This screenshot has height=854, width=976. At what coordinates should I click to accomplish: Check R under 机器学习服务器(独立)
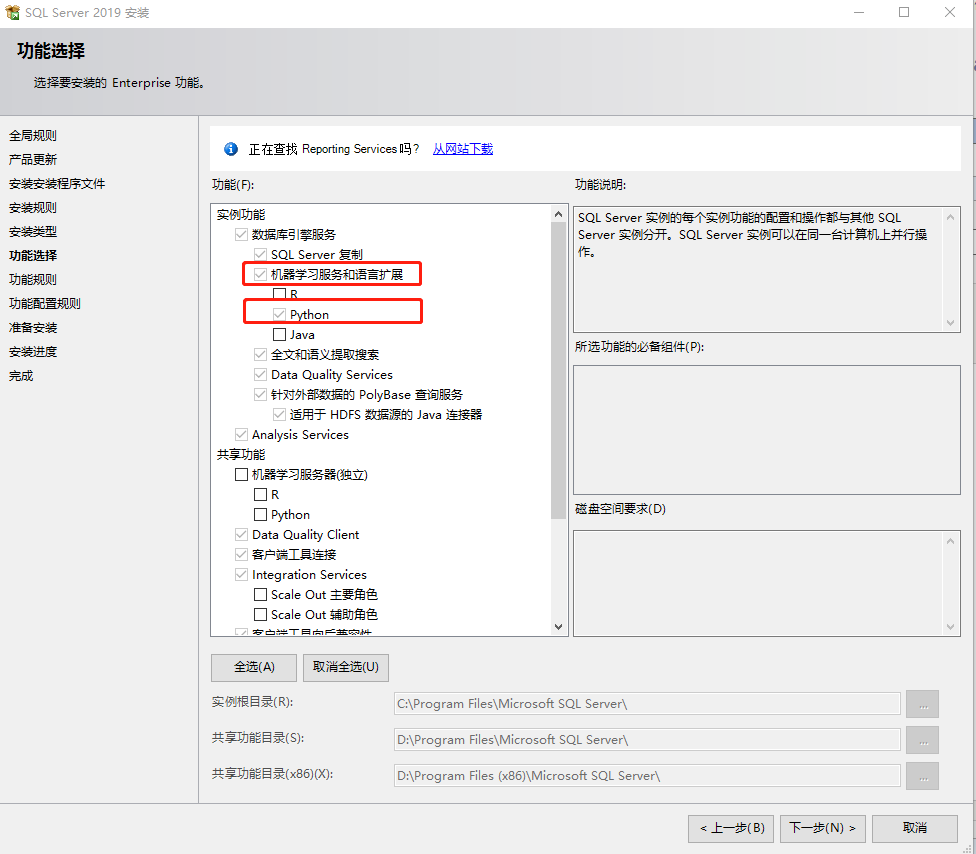click(x=260, y=494)
